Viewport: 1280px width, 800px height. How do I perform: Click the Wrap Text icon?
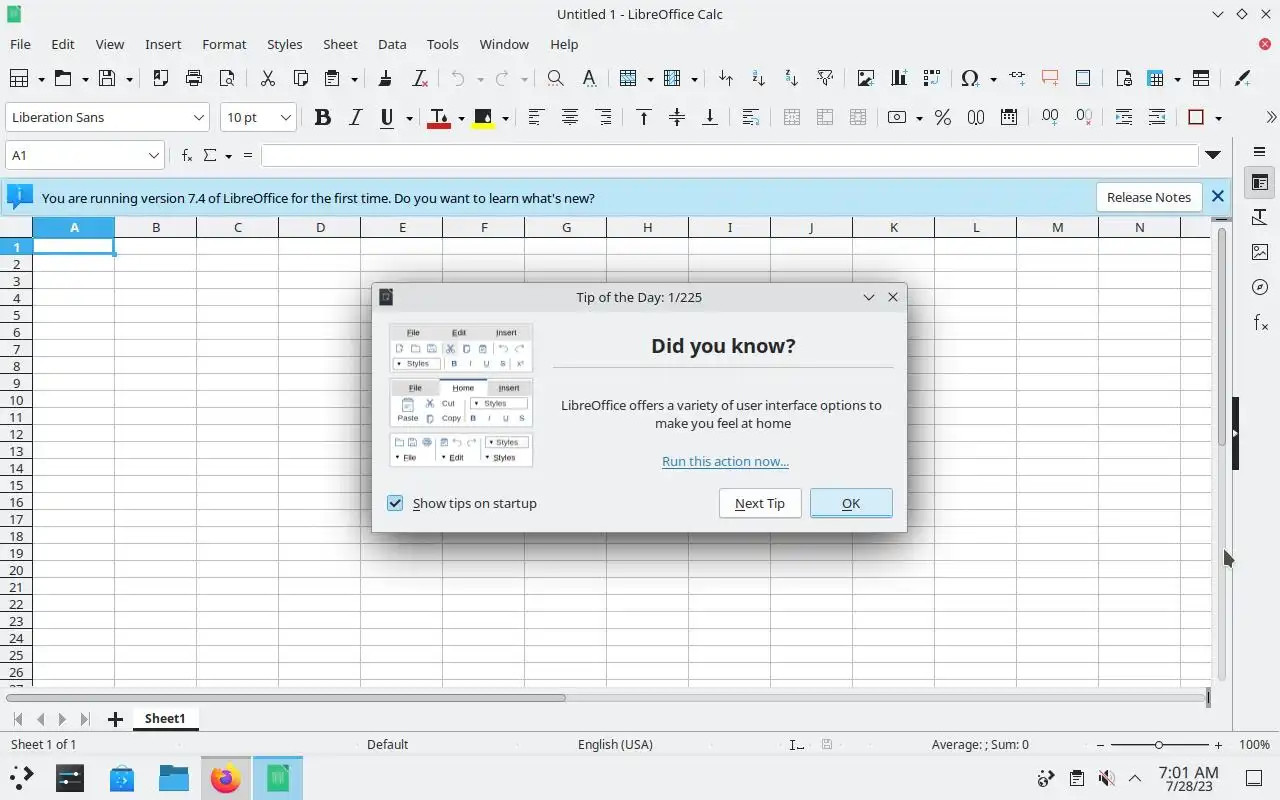click(750, 117)
